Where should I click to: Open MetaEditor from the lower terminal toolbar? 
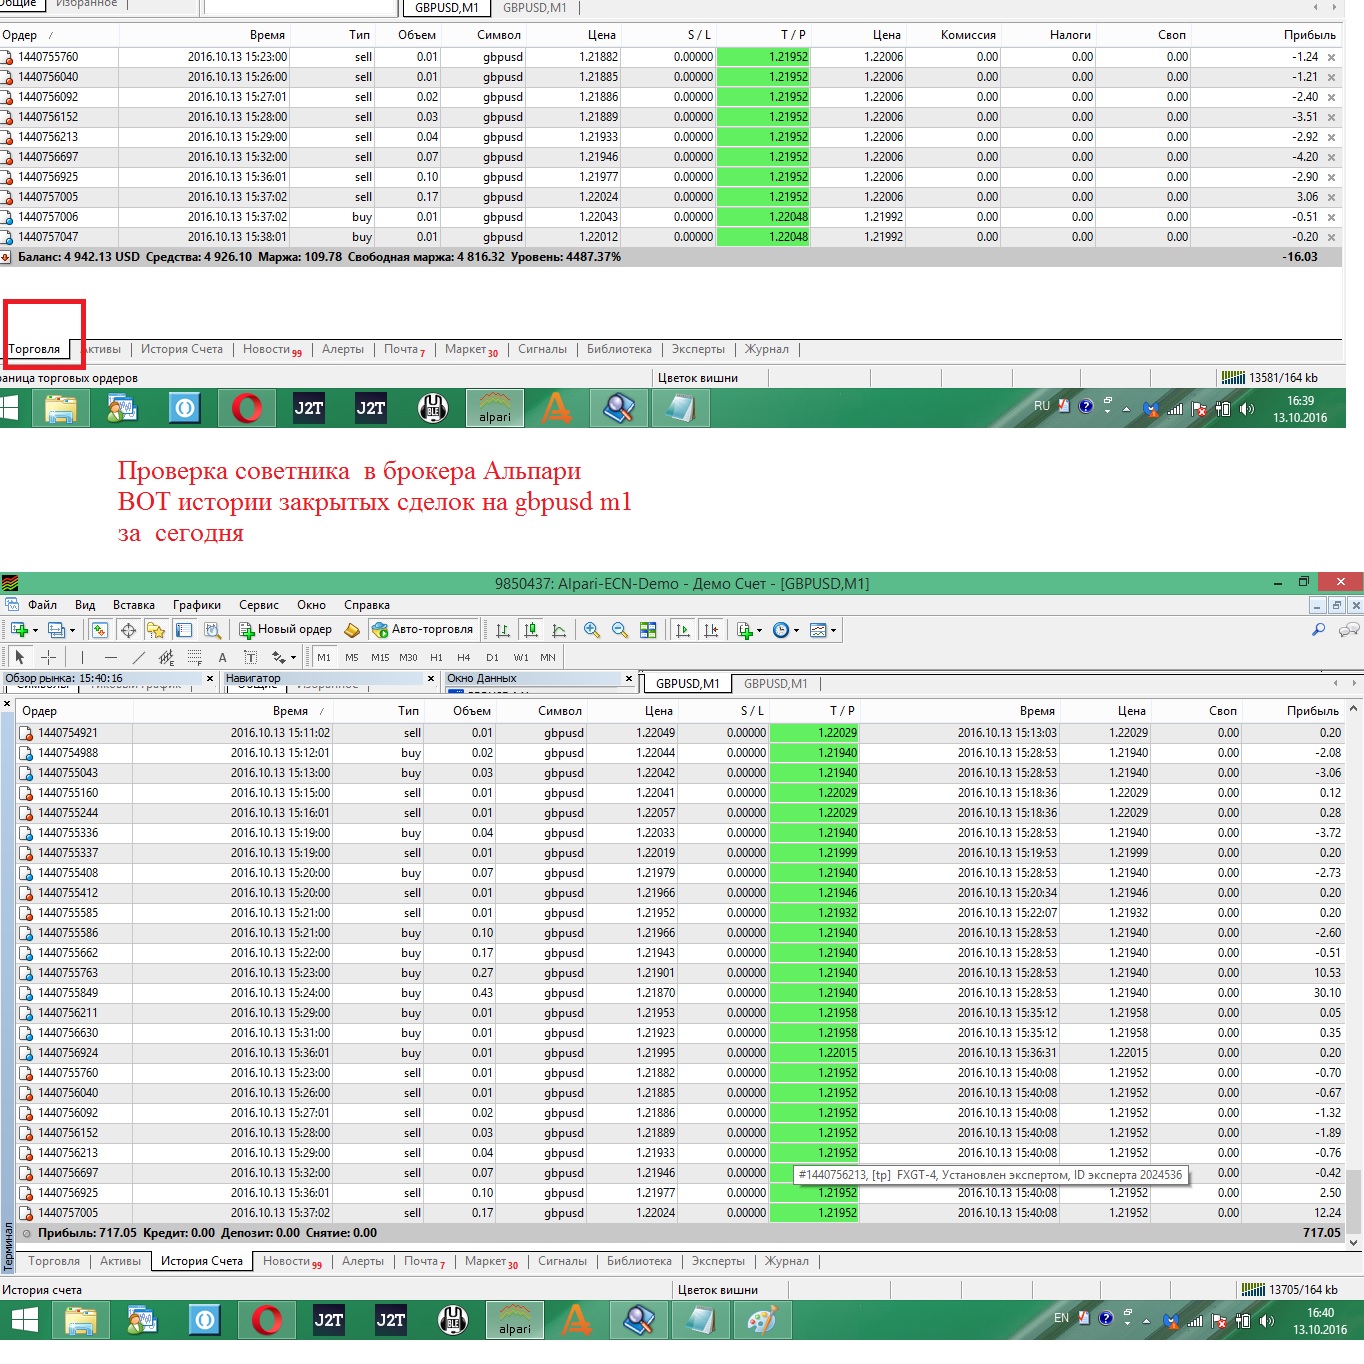pyautogui.click(x=351, y=630)
